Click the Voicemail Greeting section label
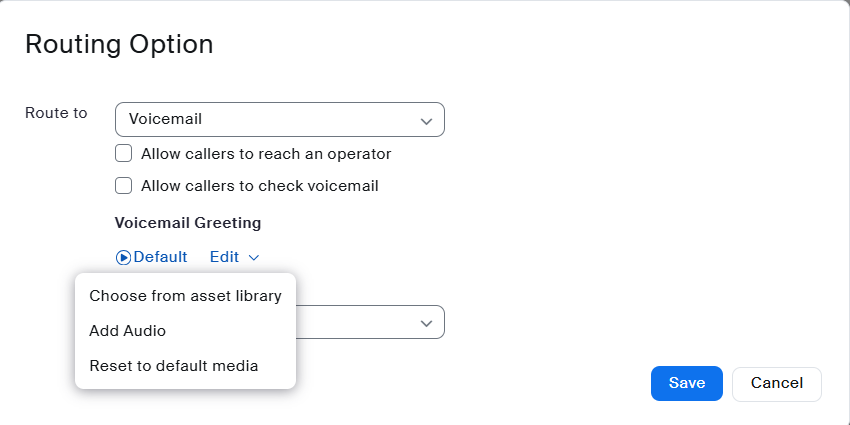Screen dimensions: 850x425 (188, 222)
